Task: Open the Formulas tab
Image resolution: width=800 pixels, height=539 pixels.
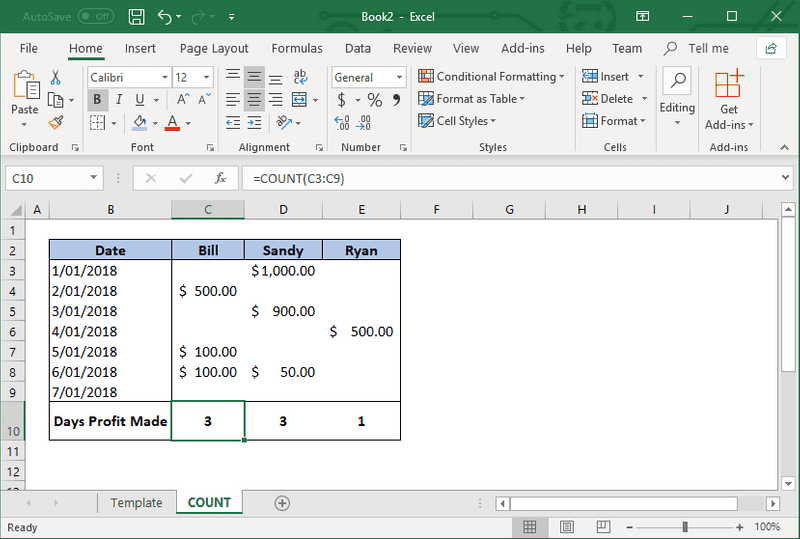Action: pyautogui.click(x=297, y=48)
